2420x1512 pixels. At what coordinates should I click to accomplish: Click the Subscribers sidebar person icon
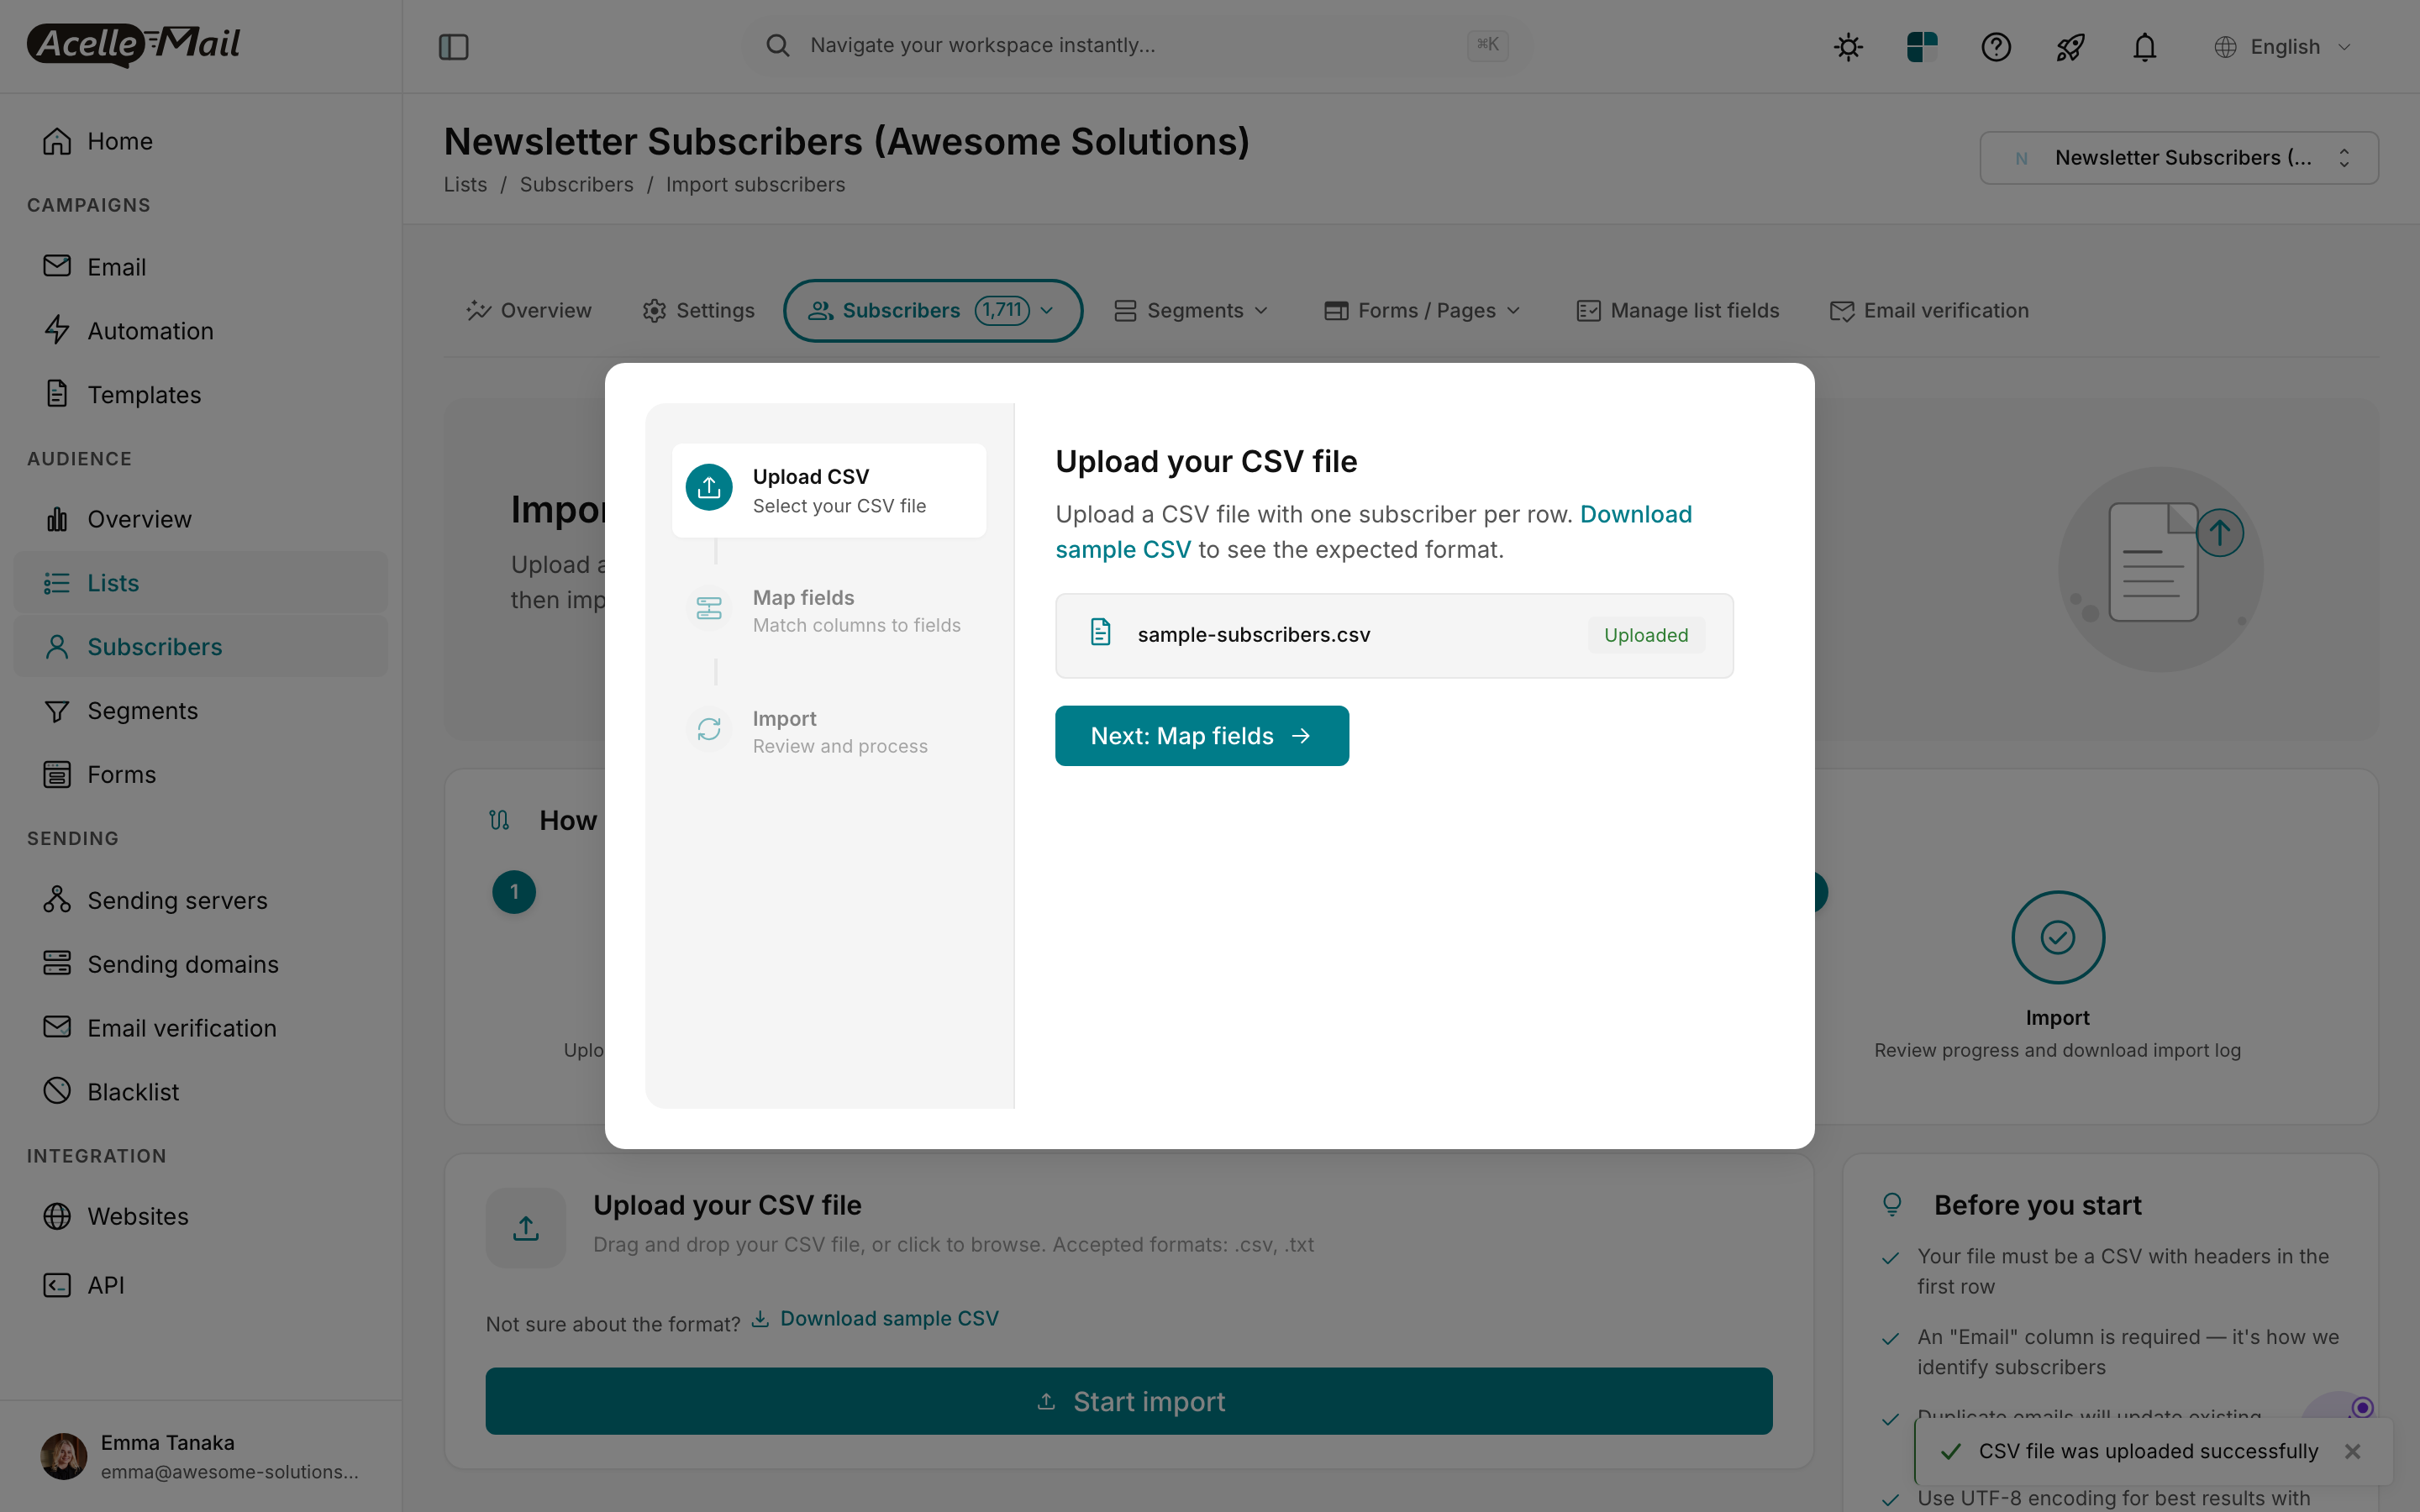[57, 647]
